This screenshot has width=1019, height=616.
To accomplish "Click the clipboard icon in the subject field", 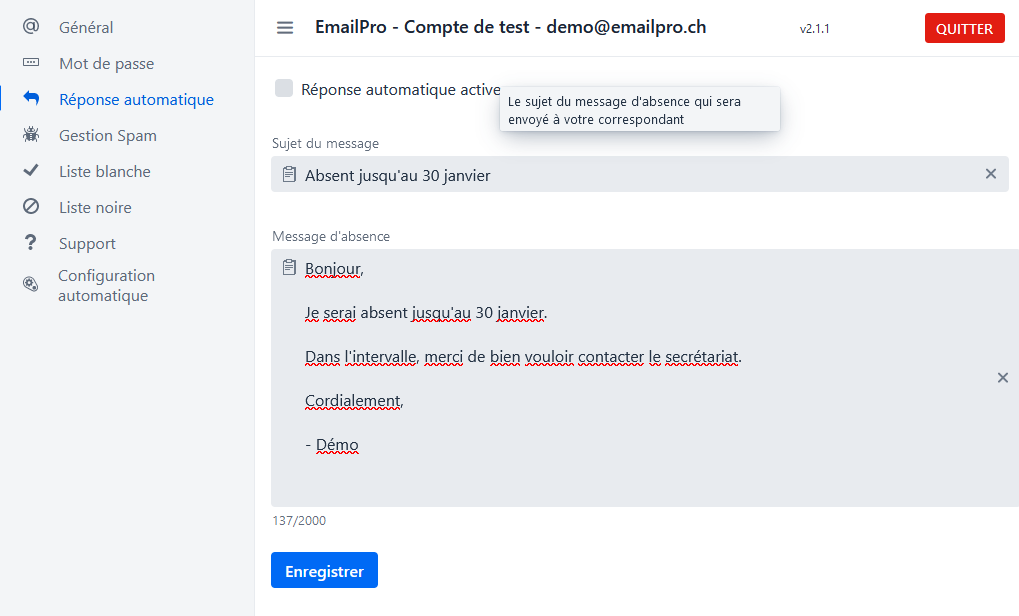I will click(287, 174).
